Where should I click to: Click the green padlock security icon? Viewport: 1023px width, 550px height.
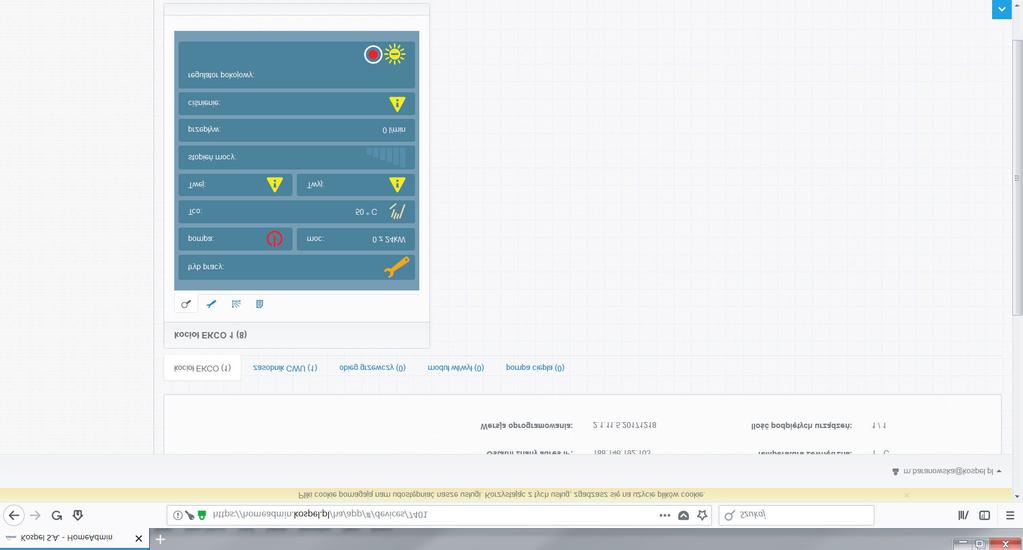[x=202, y=515]
